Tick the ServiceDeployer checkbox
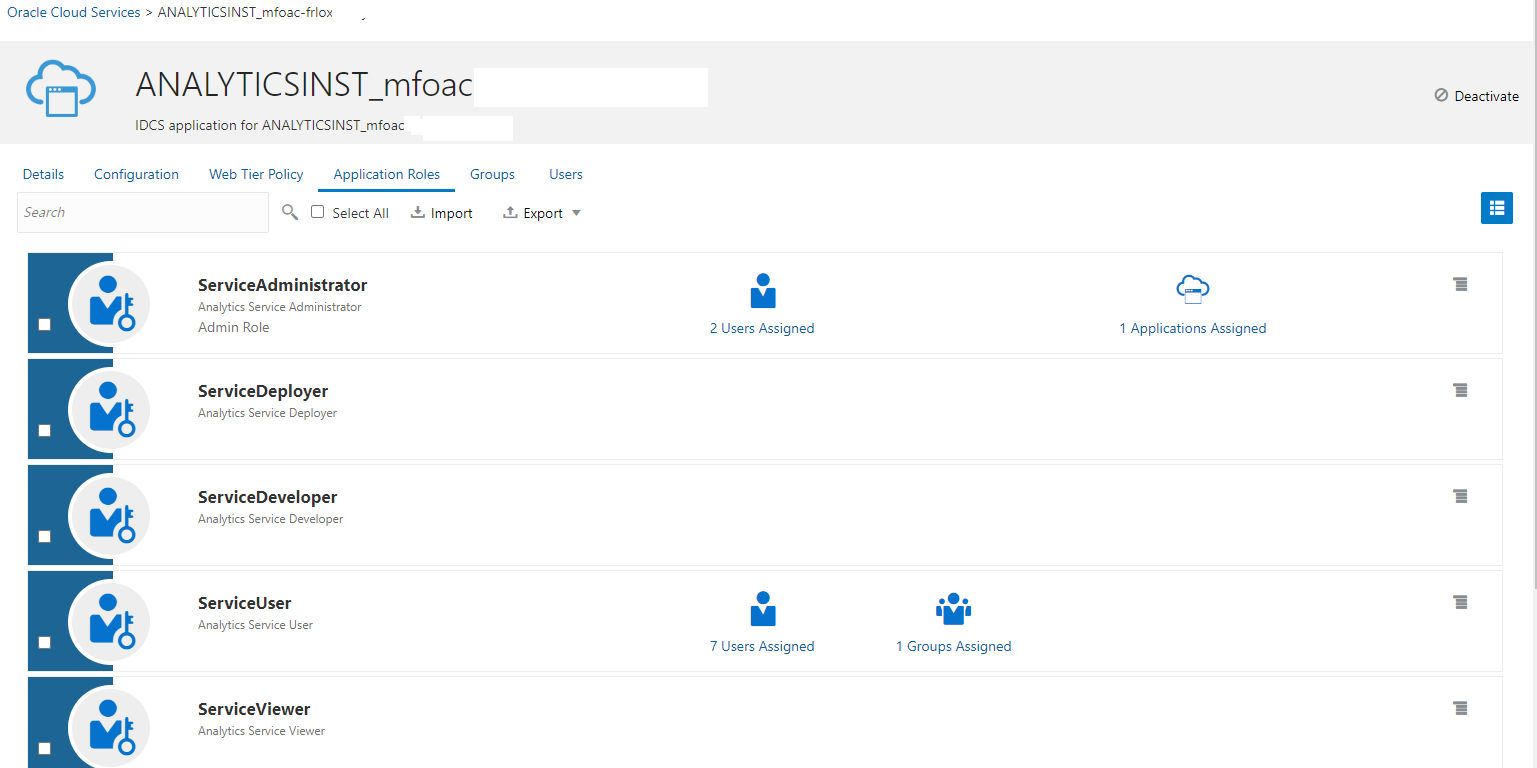The height and width of the screenshot is (768, 1537). pyautogui.click(x=44, y=431)
